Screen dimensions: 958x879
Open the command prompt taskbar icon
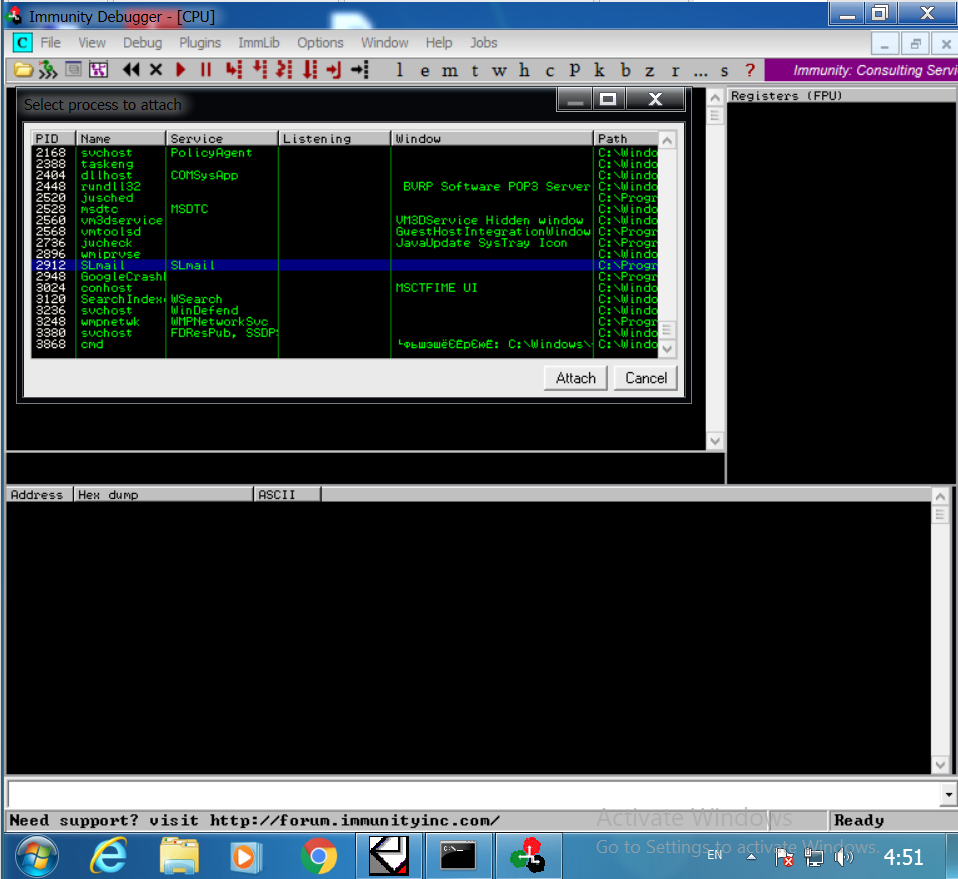458,856
